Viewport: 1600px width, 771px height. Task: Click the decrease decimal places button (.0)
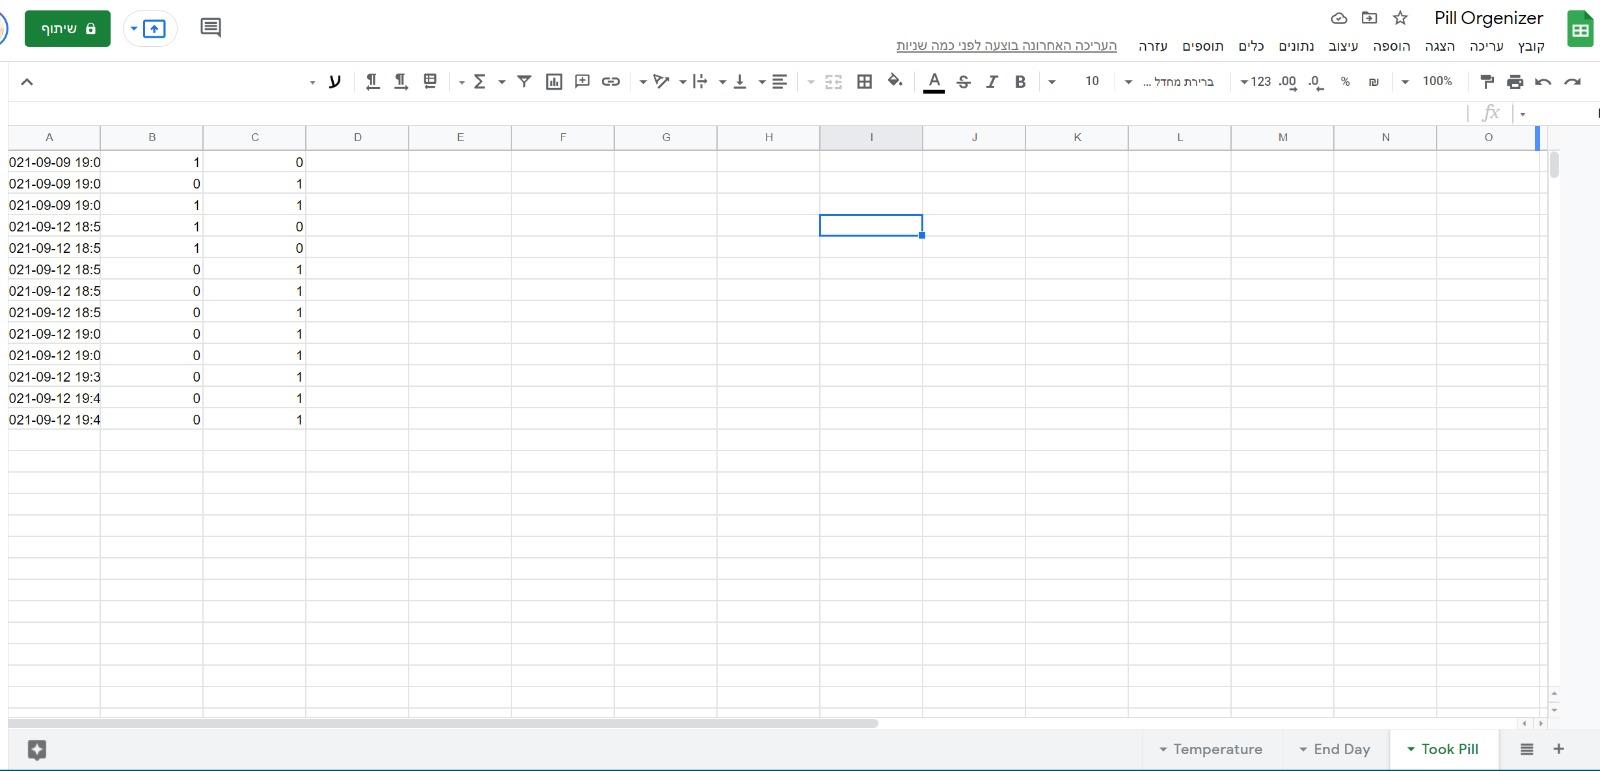click(x=1316, y=82)
